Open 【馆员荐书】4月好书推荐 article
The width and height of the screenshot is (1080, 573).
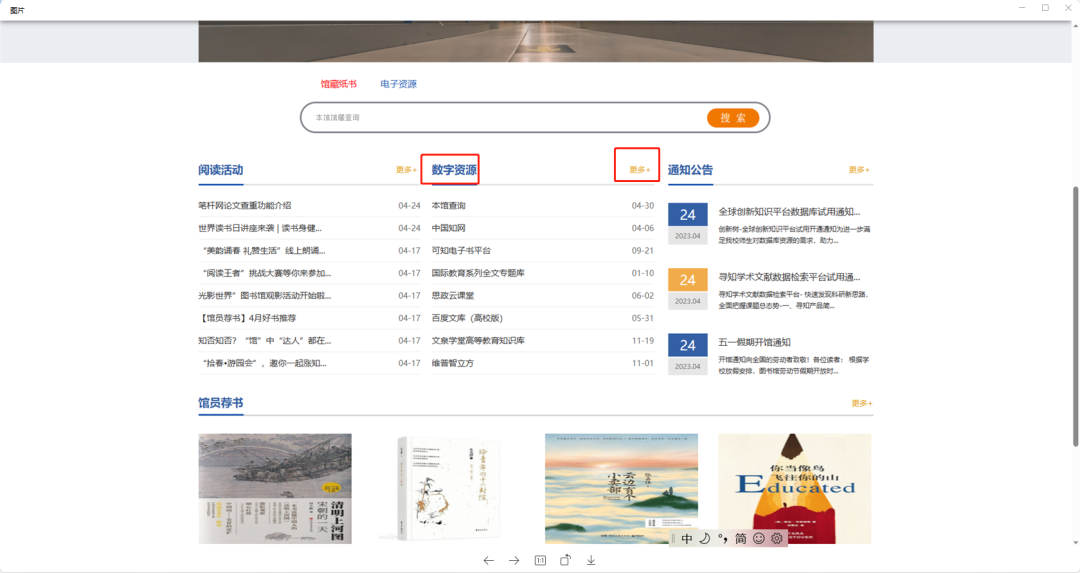[247, 318]
